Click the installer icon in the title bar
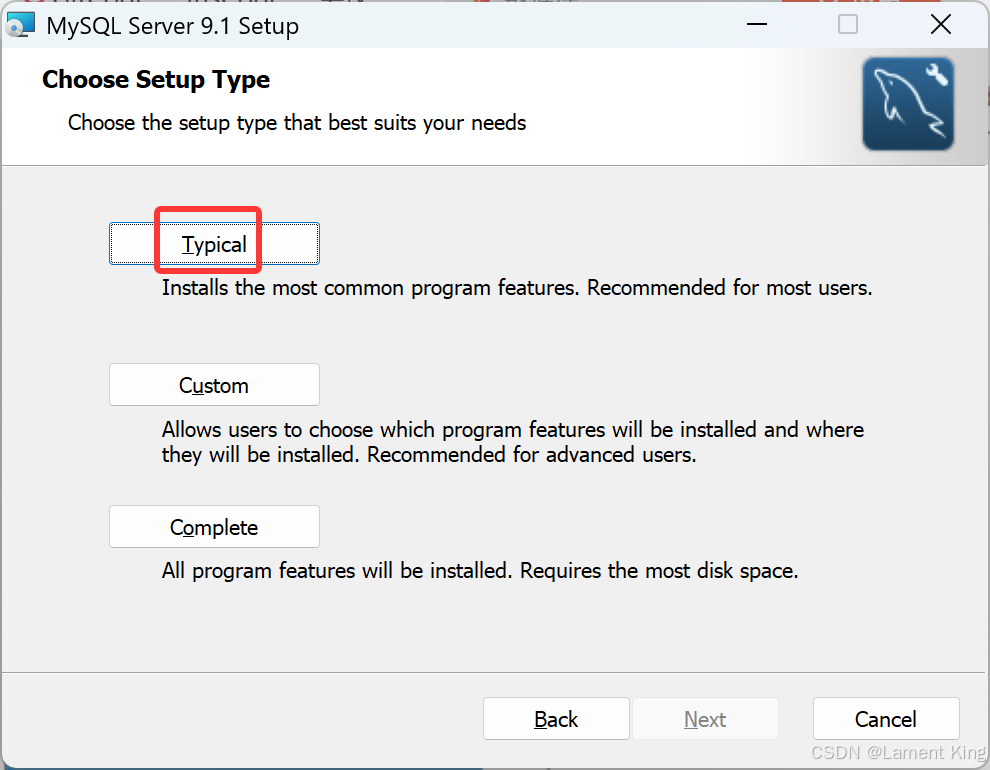 coord(21,23)
